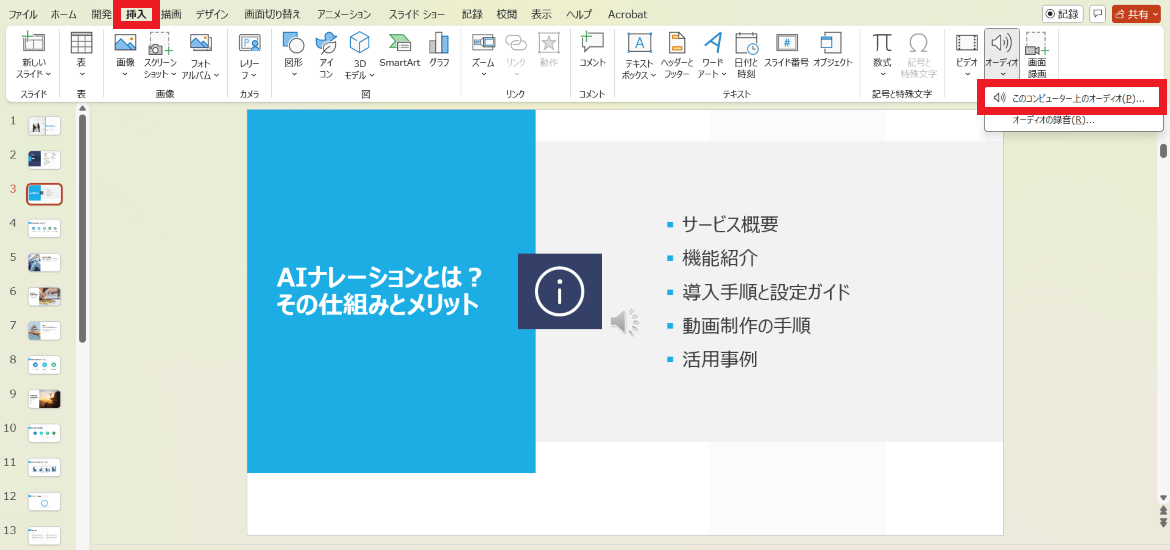Open the Shapes (図形) gallery icon
This screenshot has width=1170, height=550.
coord(294,43)
